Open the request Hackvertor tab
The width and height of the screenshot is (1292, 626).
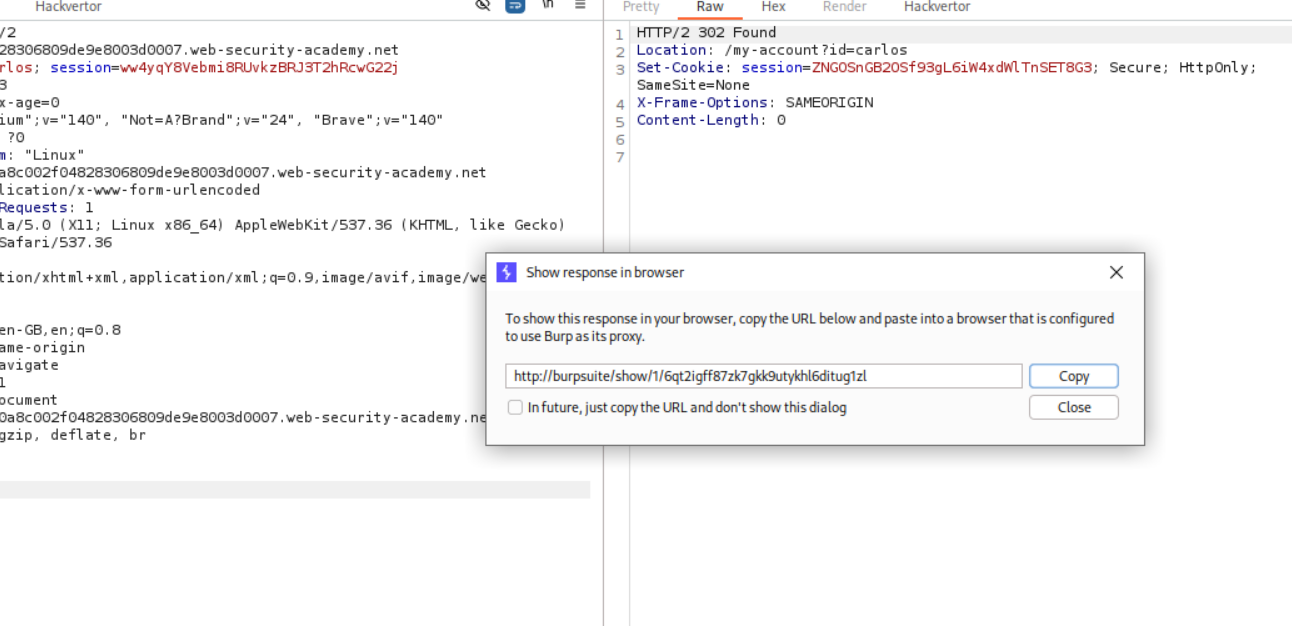pyautogui.click(x=68, y=7)
